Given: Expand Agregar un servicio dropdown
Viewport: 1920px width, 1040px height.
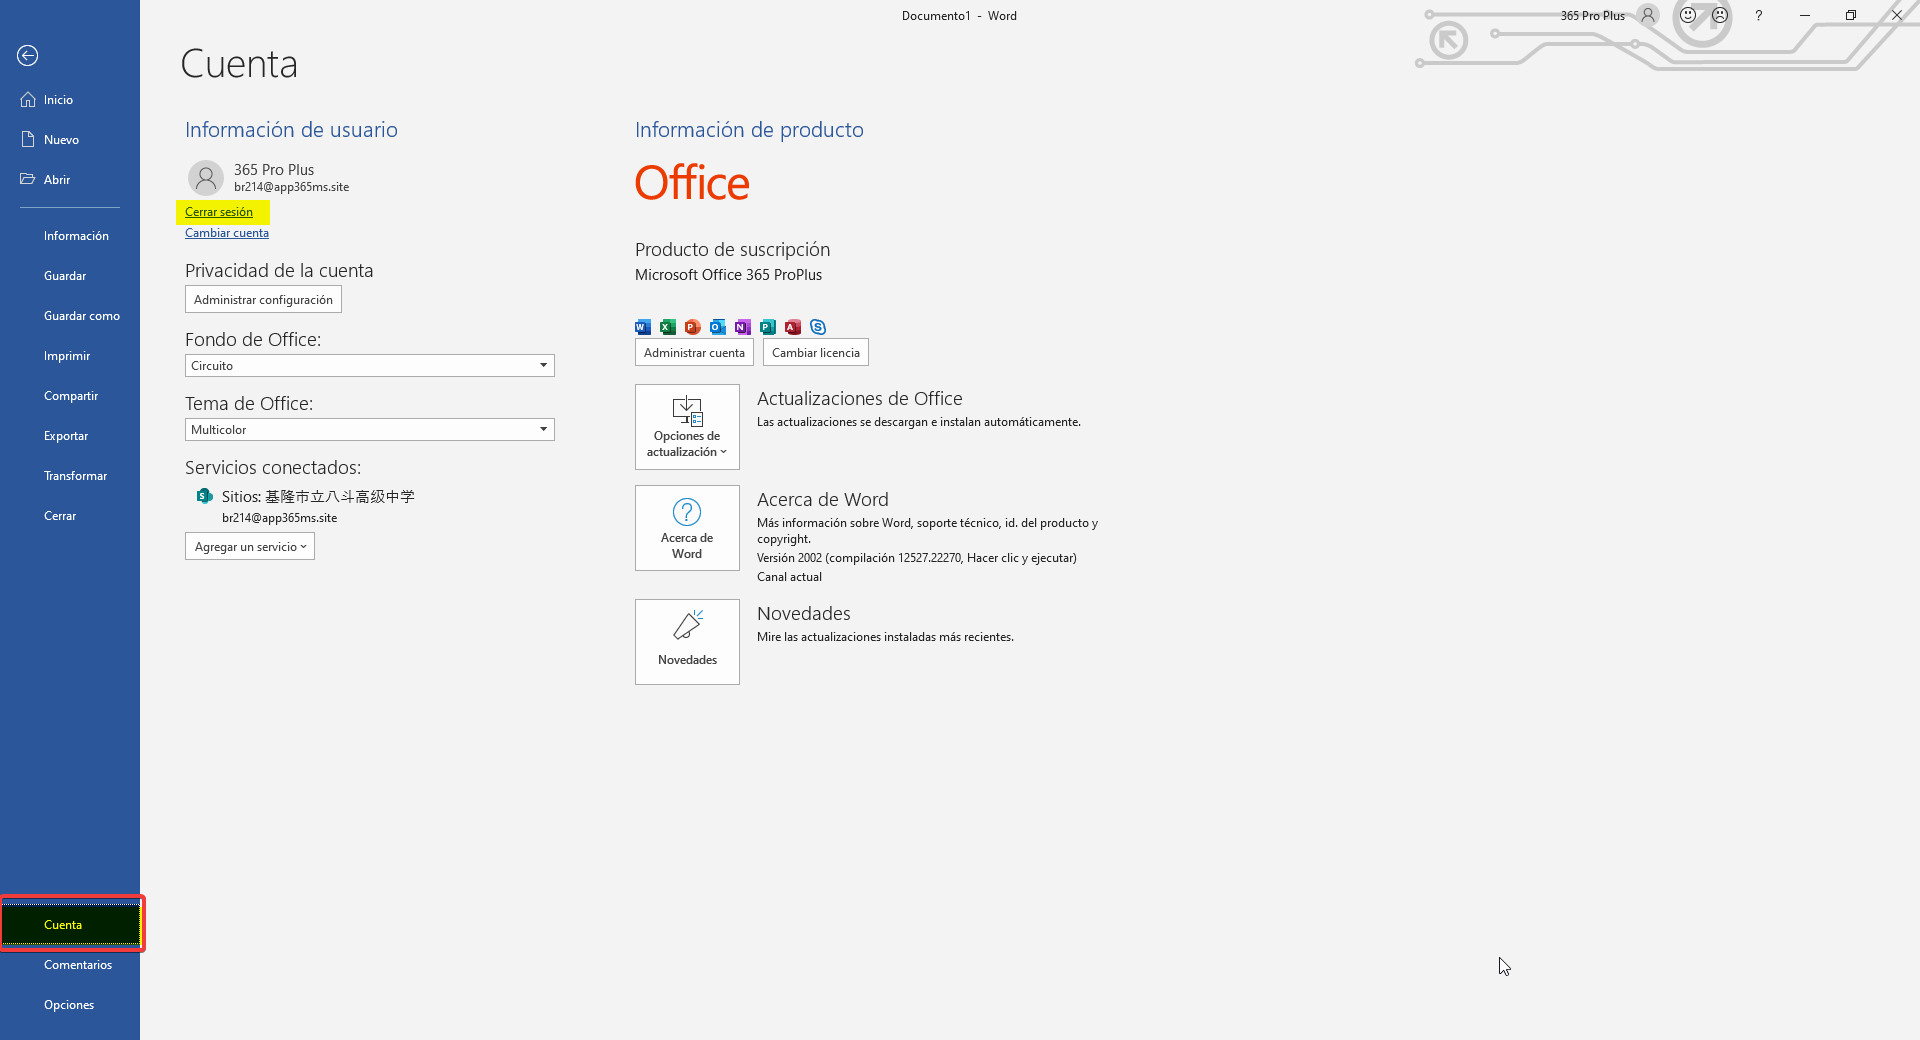Looking at the screenshot, I should (250, 547).
